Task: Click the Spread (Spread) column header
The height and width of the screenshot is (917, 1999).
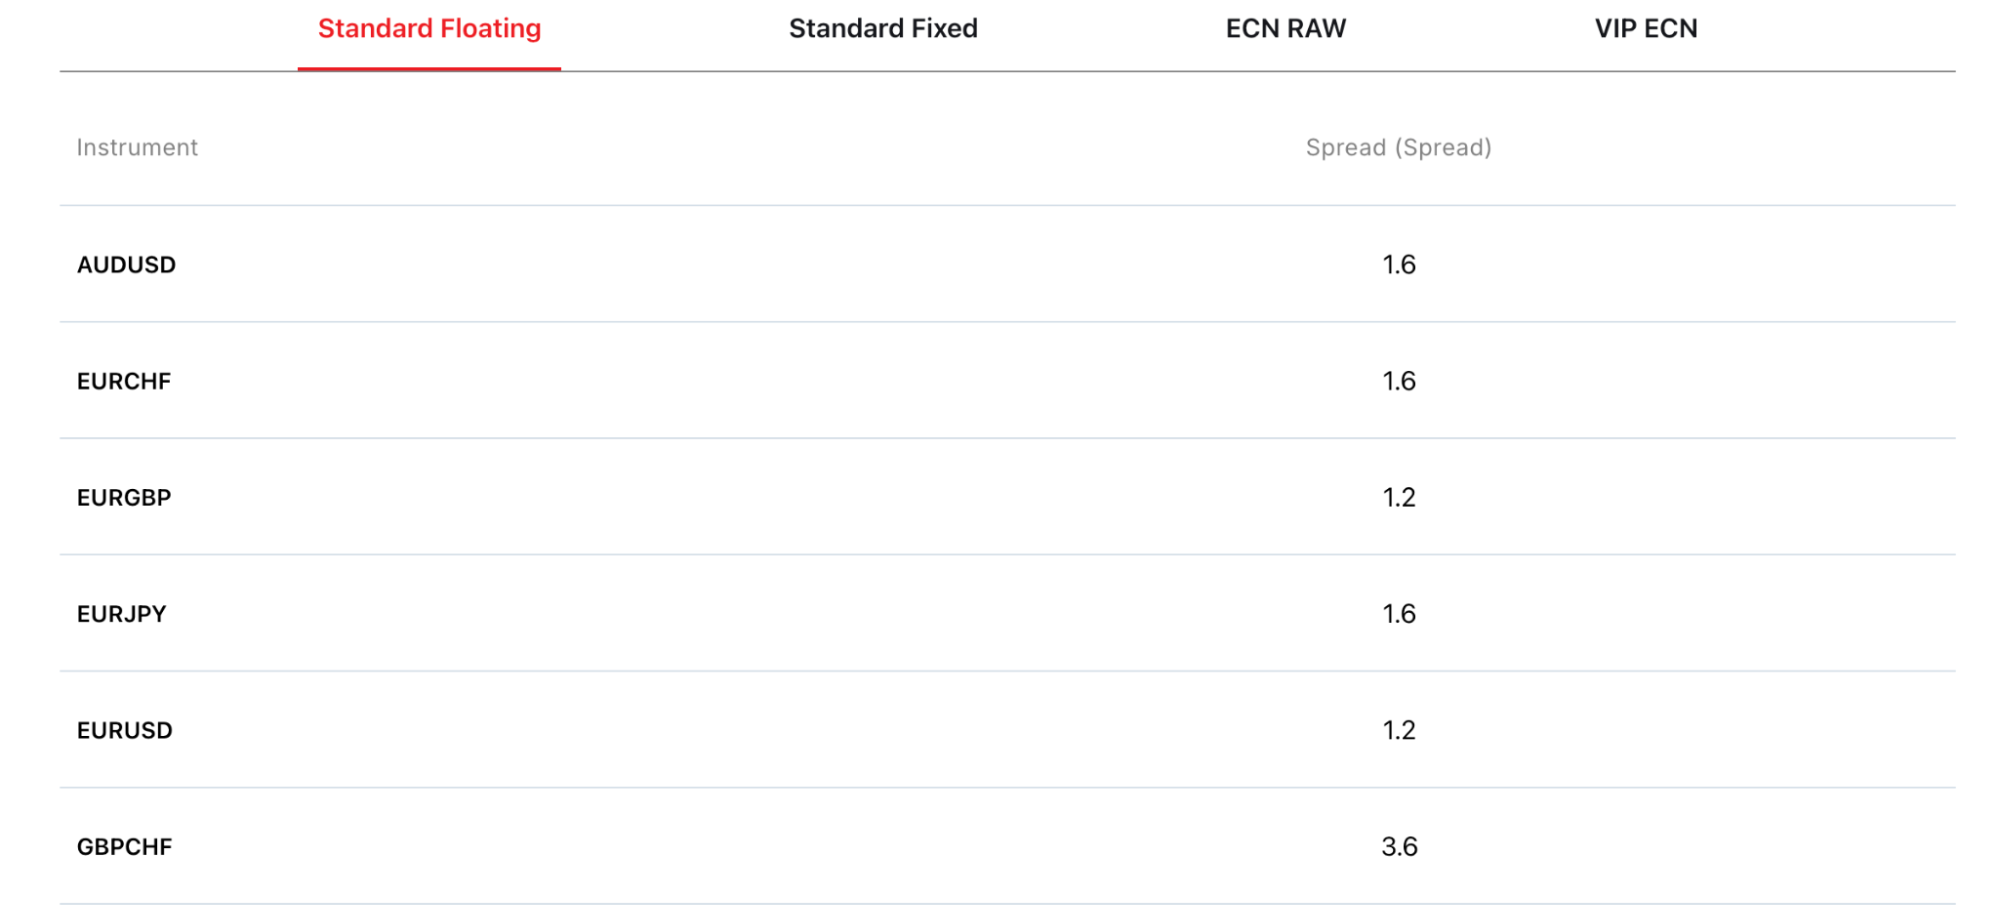Action: tap(1398, 148)
